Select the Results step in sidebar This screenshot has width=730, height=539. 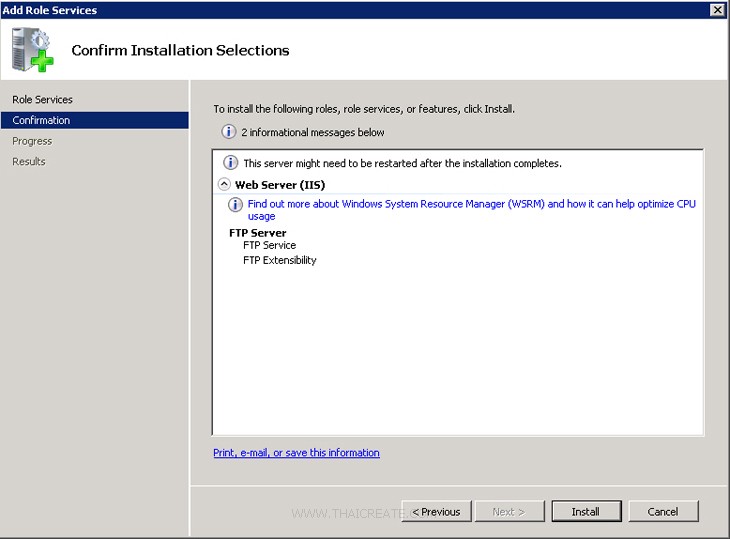coord(29,161)
